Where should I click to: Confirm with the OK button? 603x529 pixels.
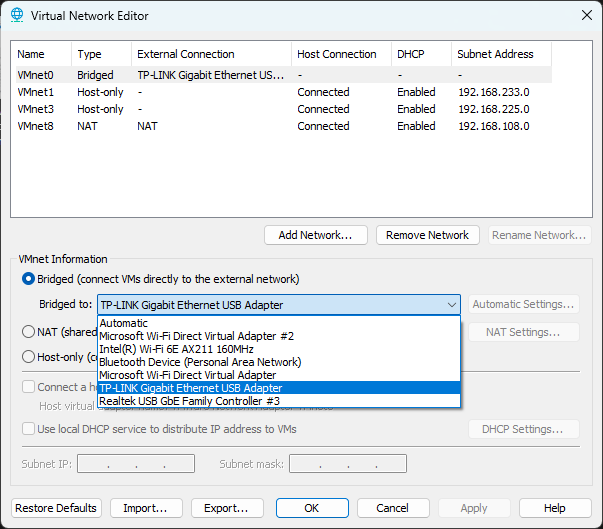(312, 508)
